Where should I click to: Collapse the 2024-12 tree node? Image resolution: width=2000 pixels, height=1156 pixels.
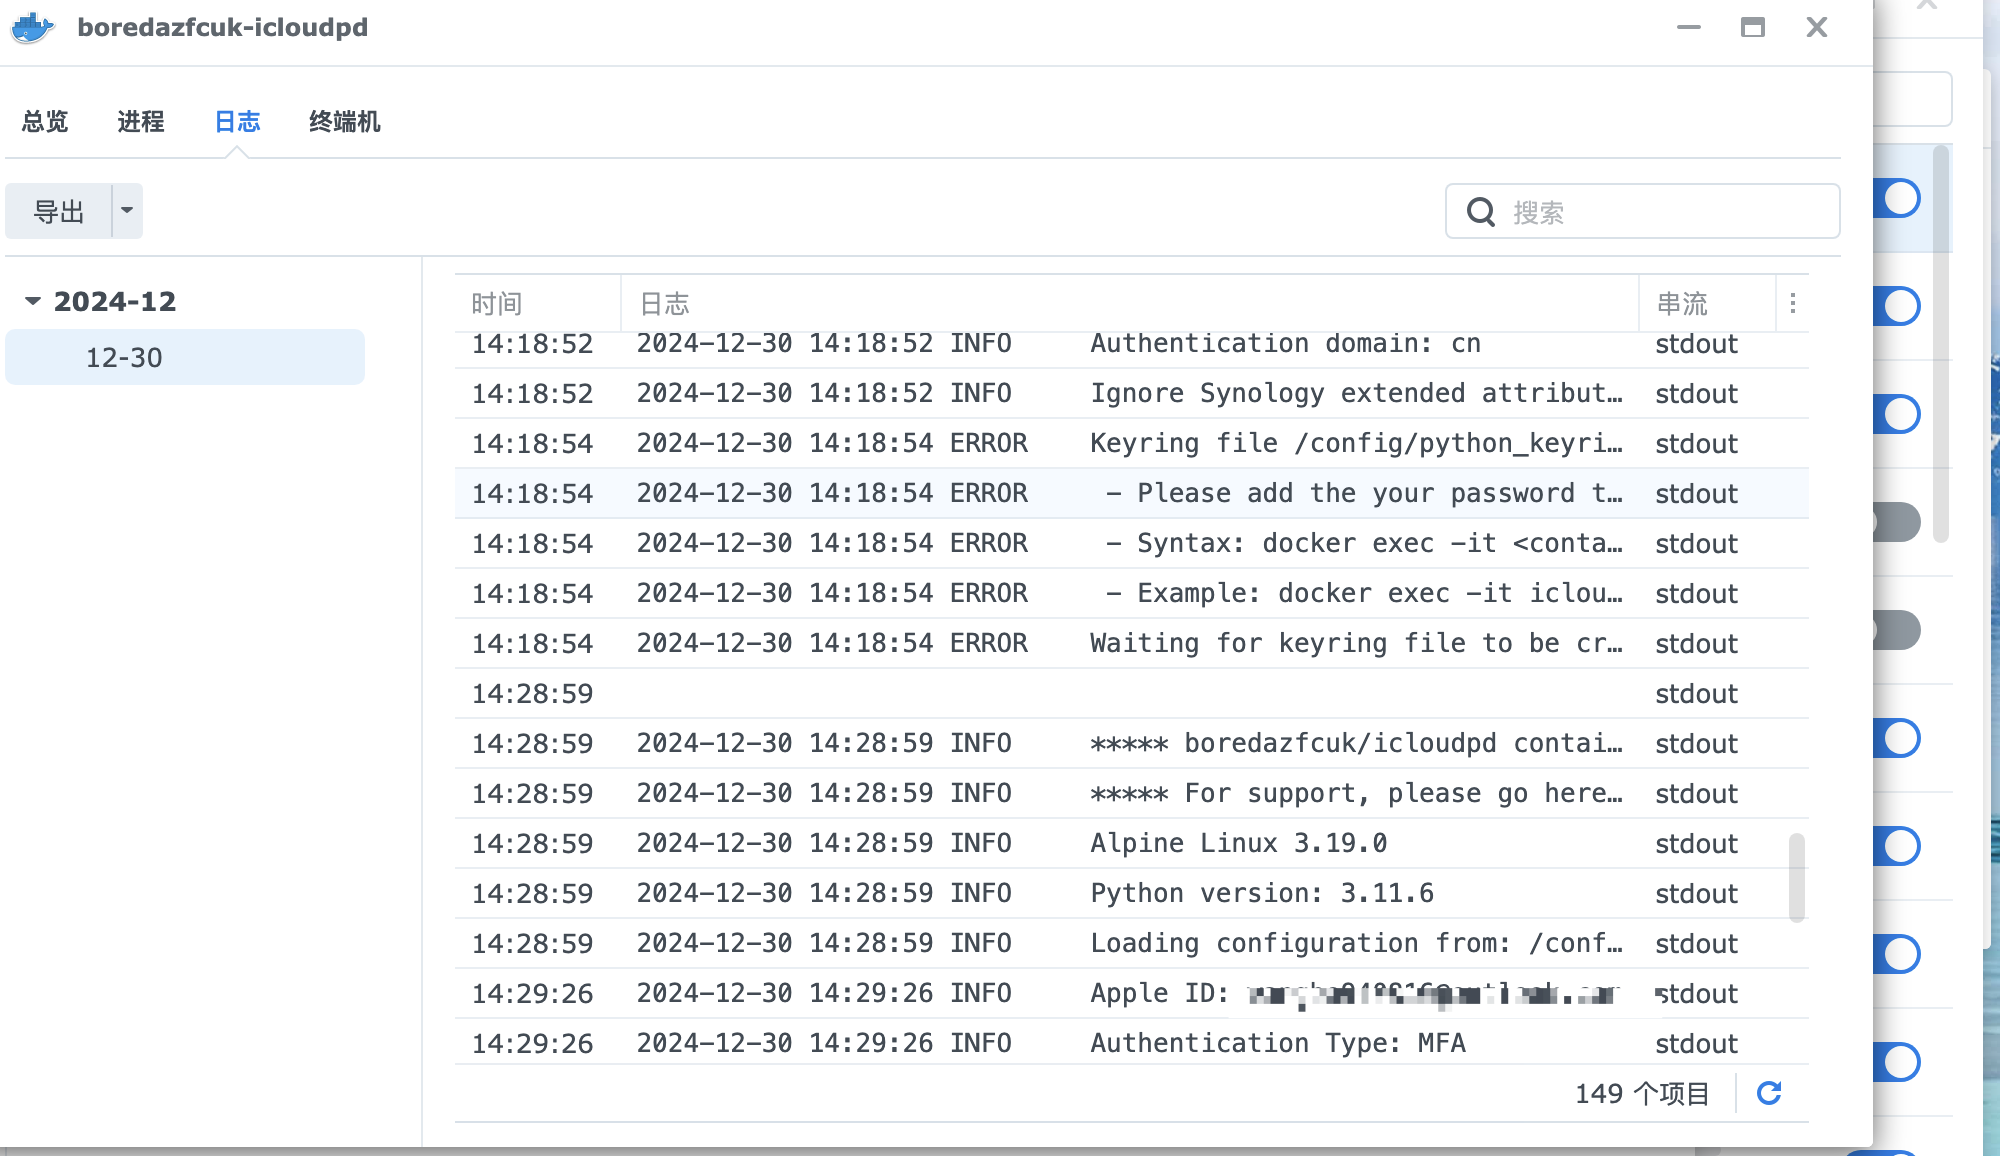(33, 301)
